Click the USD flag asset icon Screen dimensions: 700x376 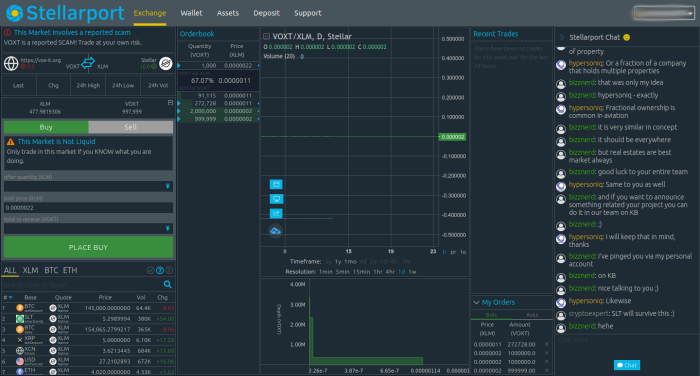pyautogui.click(x=20, y=361)
